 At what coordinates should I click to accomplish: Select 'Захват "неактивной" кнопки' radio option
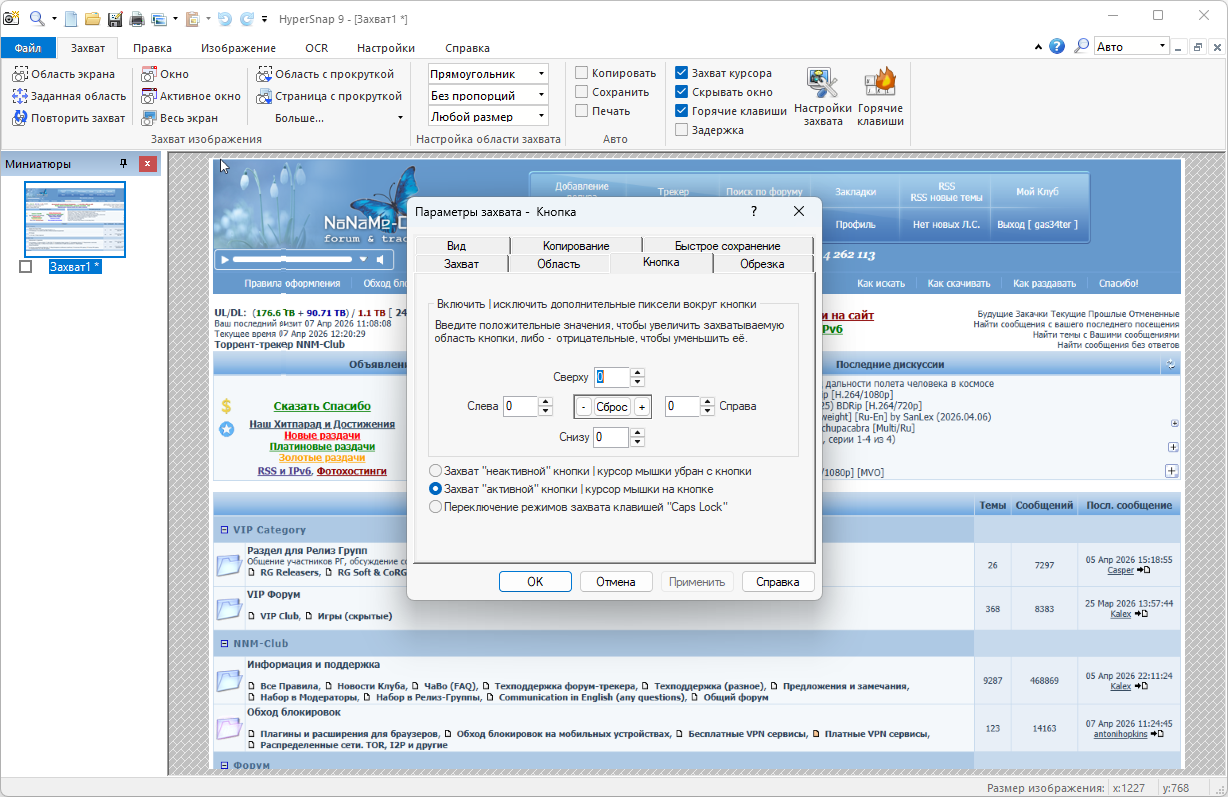click(x=435, y=471)
